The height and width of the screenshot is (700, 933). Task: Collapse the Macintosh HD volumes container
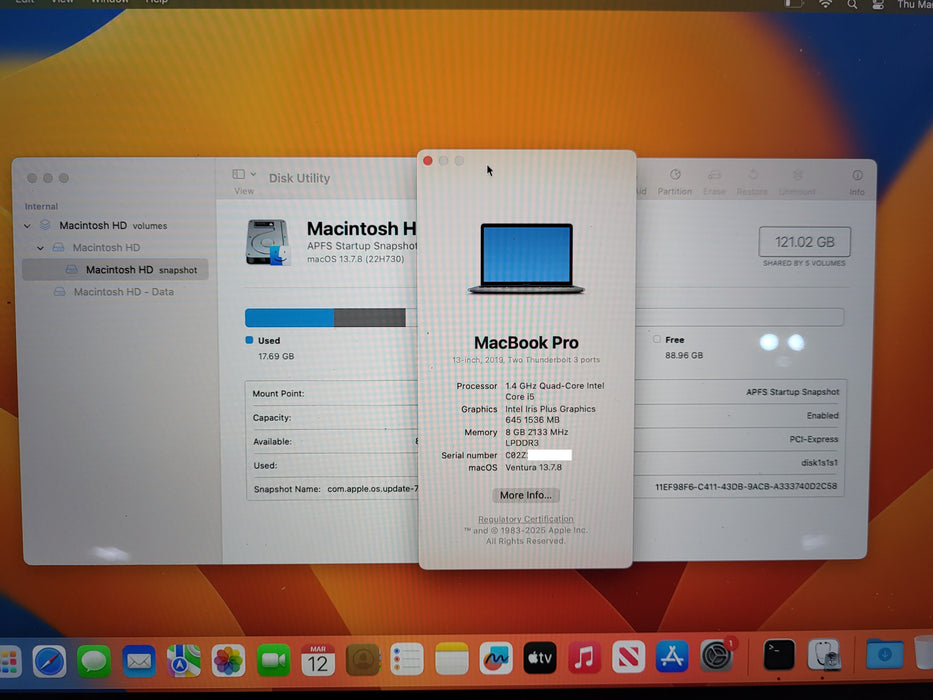tap(27, 226)
